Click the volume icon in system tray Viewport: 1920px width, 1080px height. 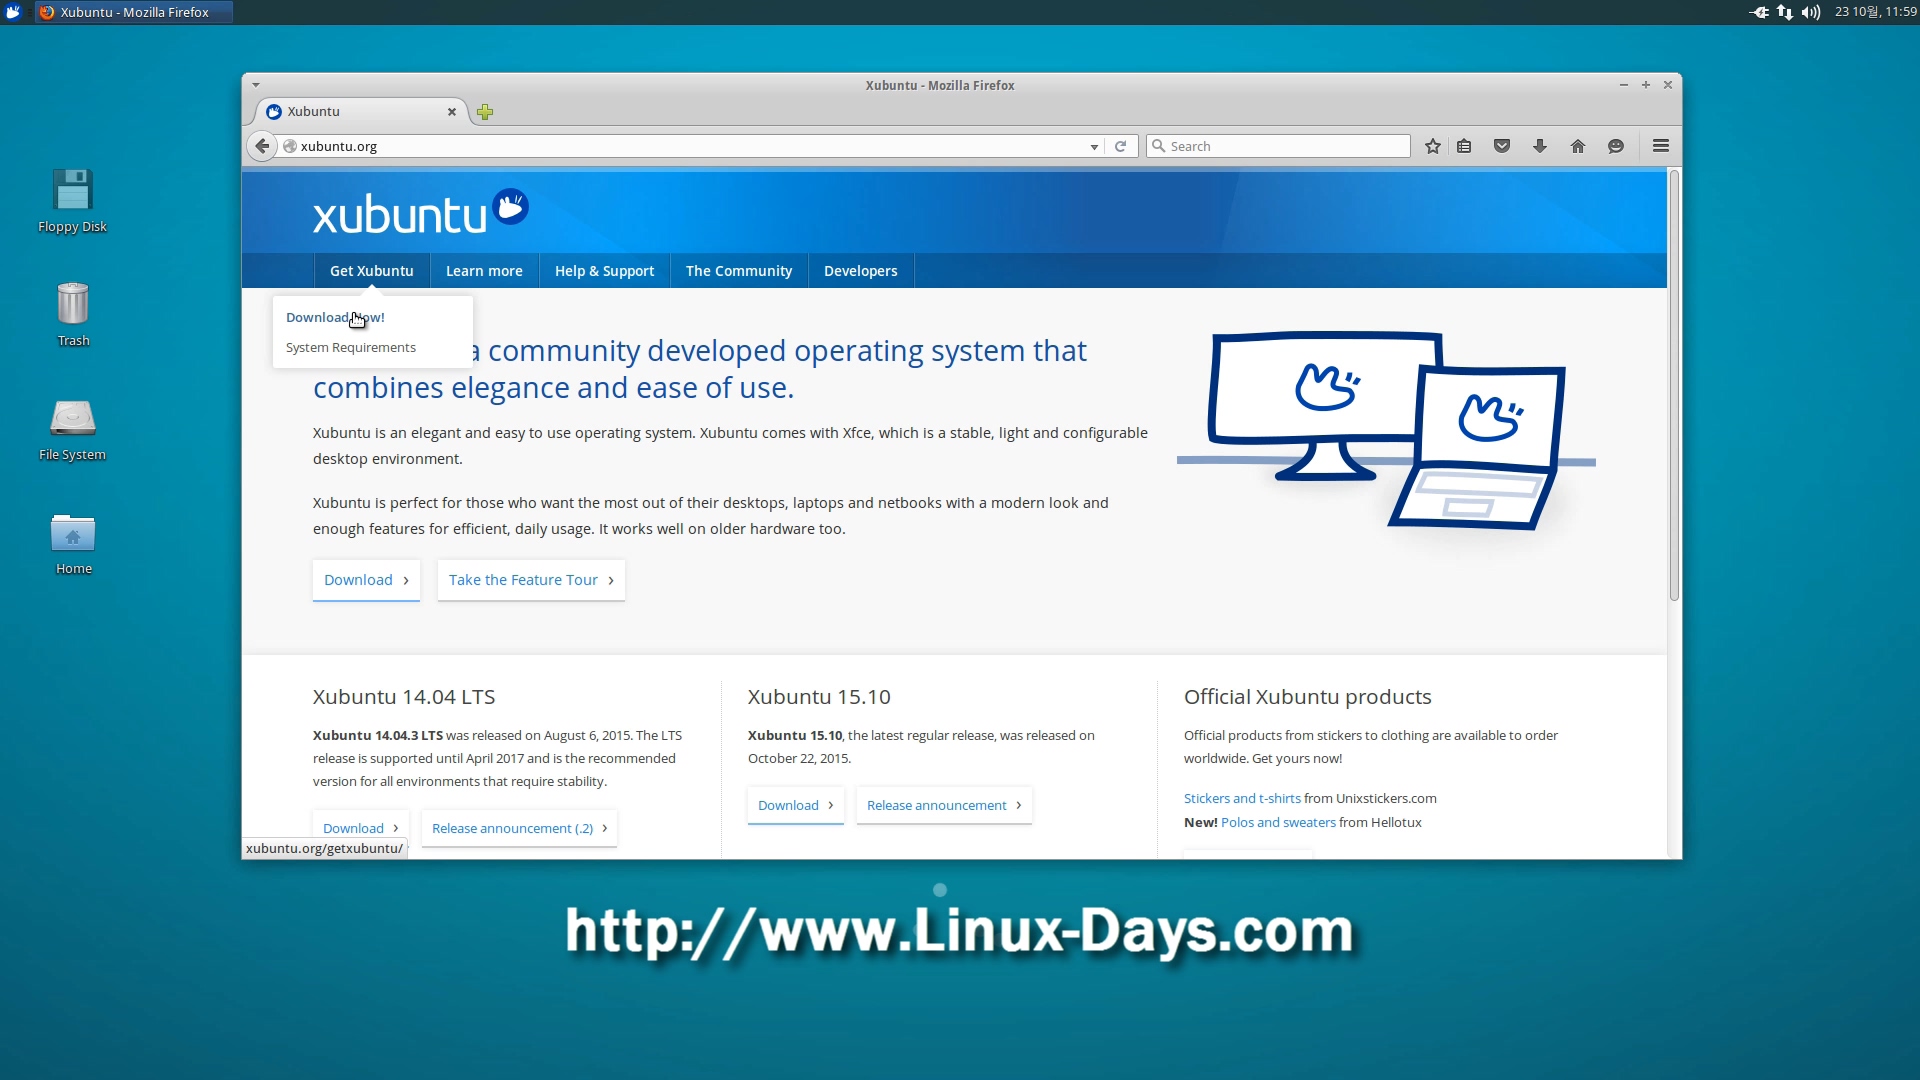pos(1811,12)
